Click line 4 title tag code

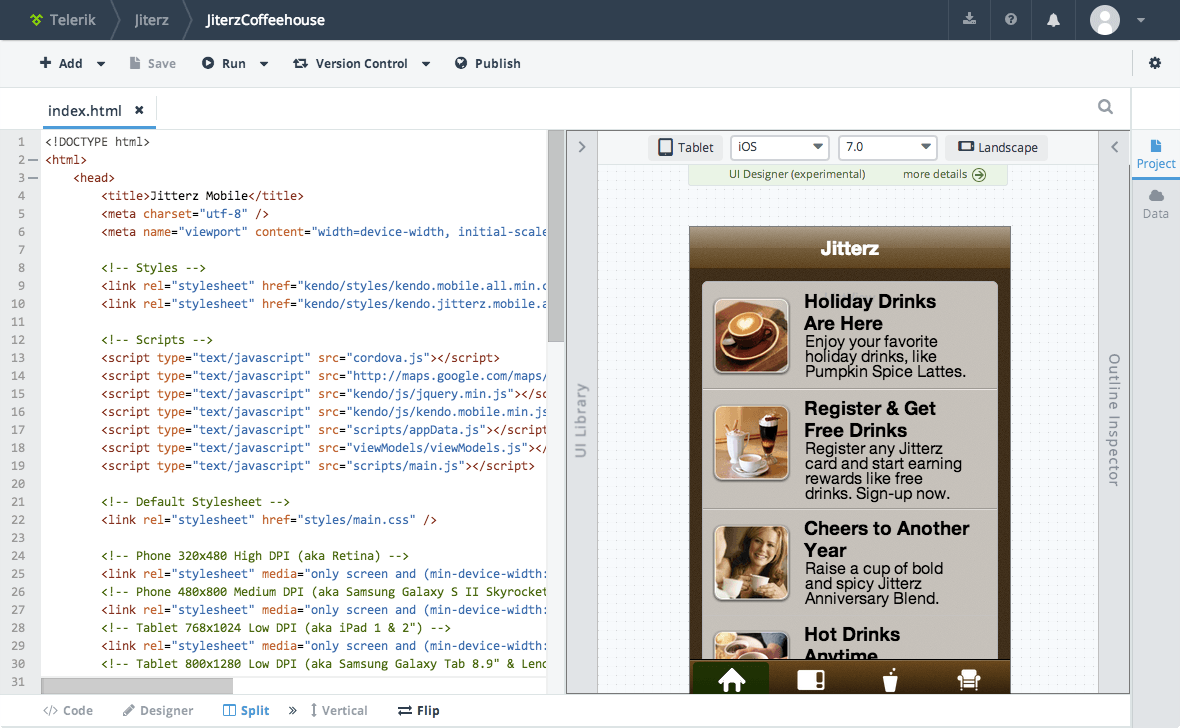tap(202, 196)
